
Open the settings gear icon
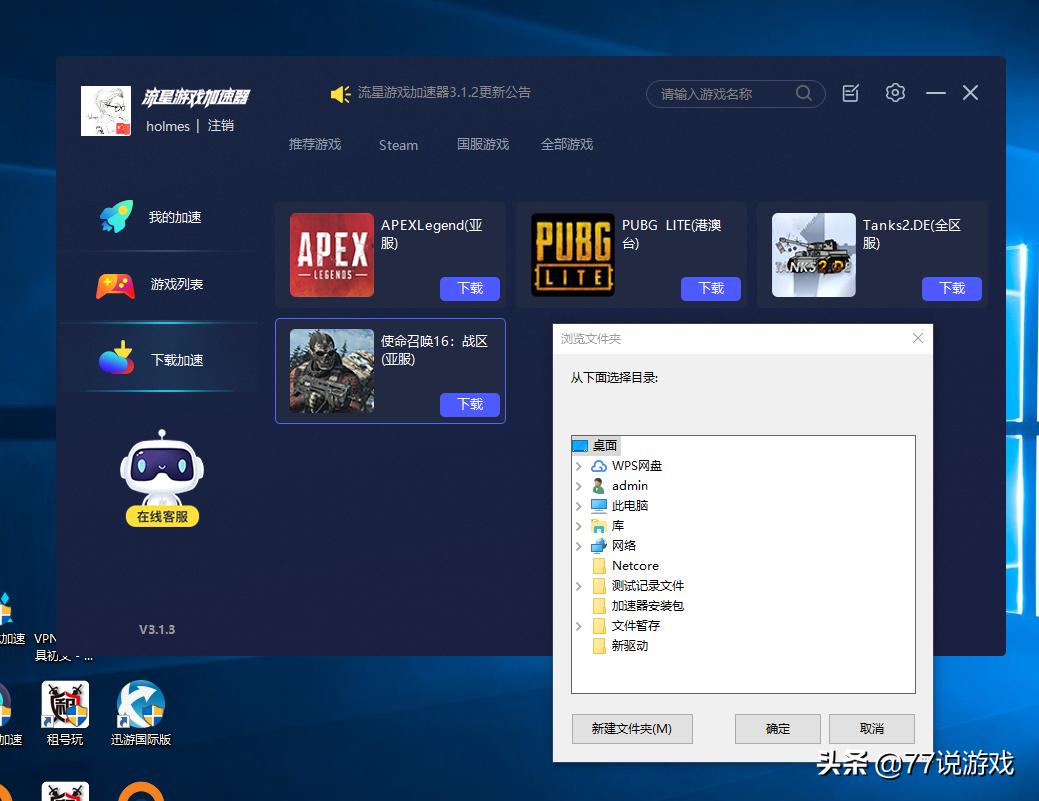click(894, 92)
